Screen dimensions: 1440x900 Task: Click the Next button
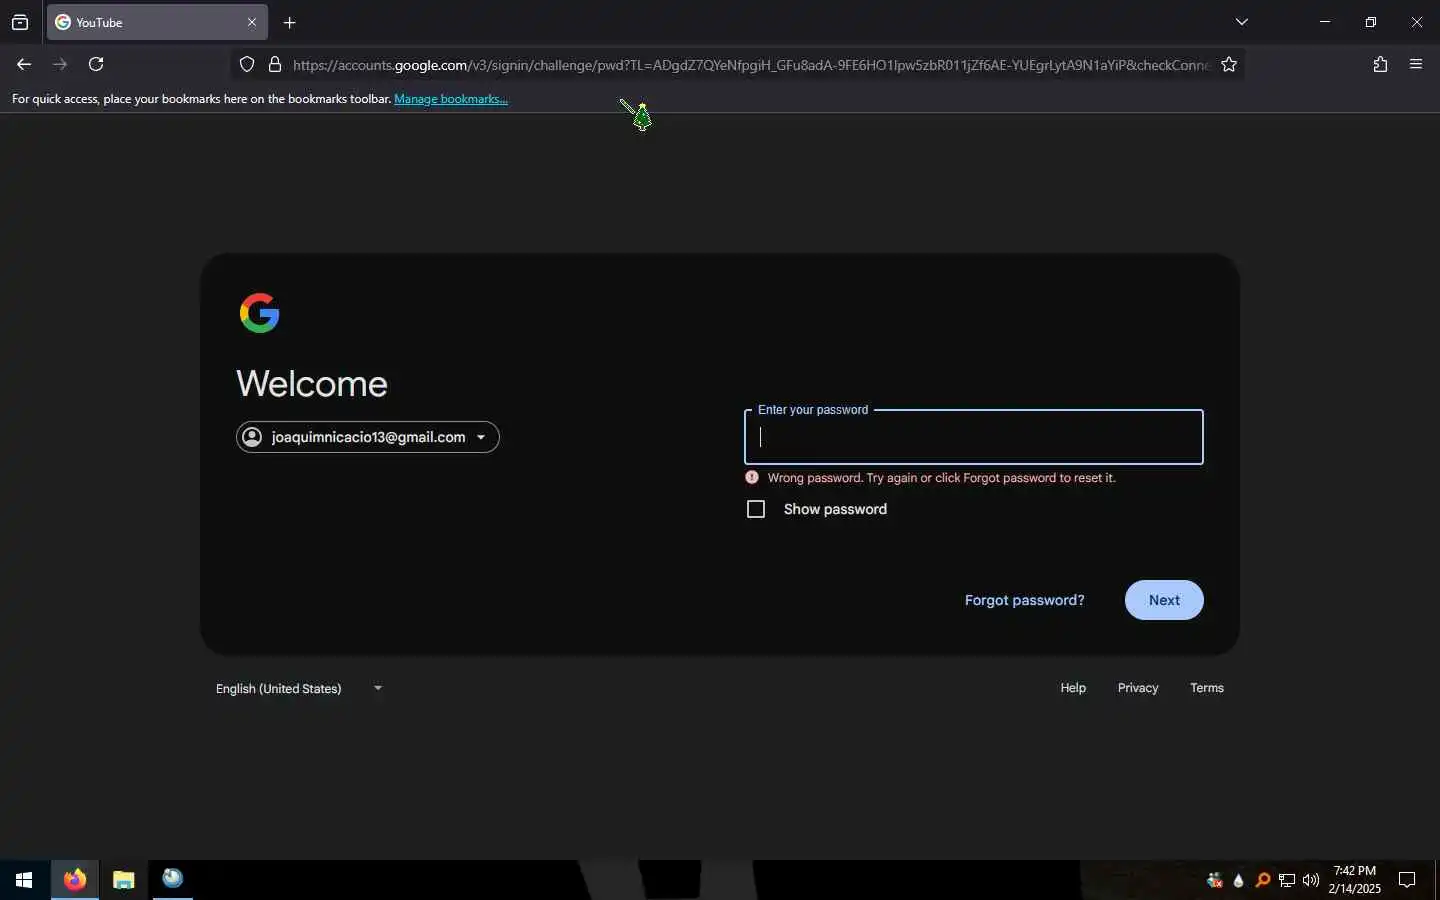coord(1164,600)
